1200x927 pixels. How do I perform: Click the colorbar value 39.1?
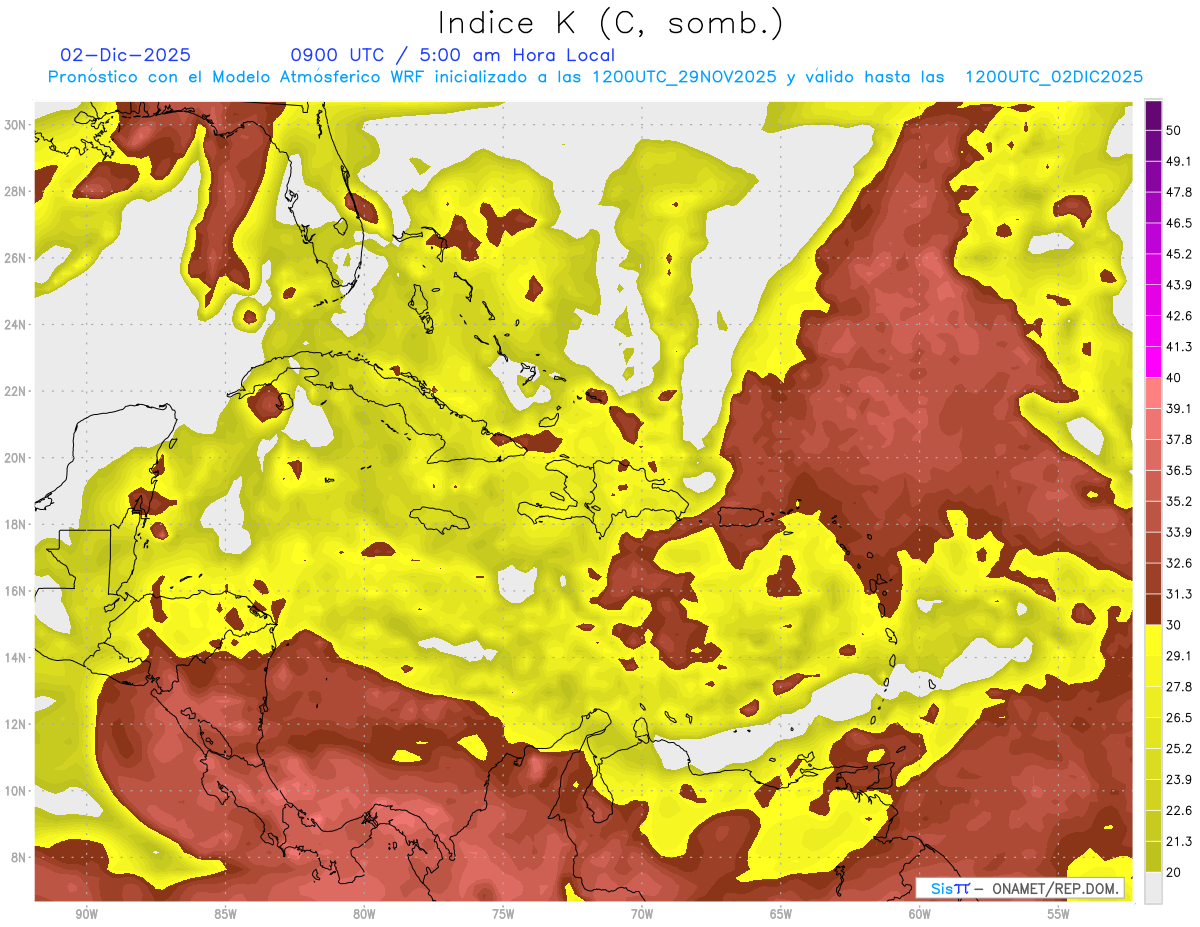(x=1180, y=408)
